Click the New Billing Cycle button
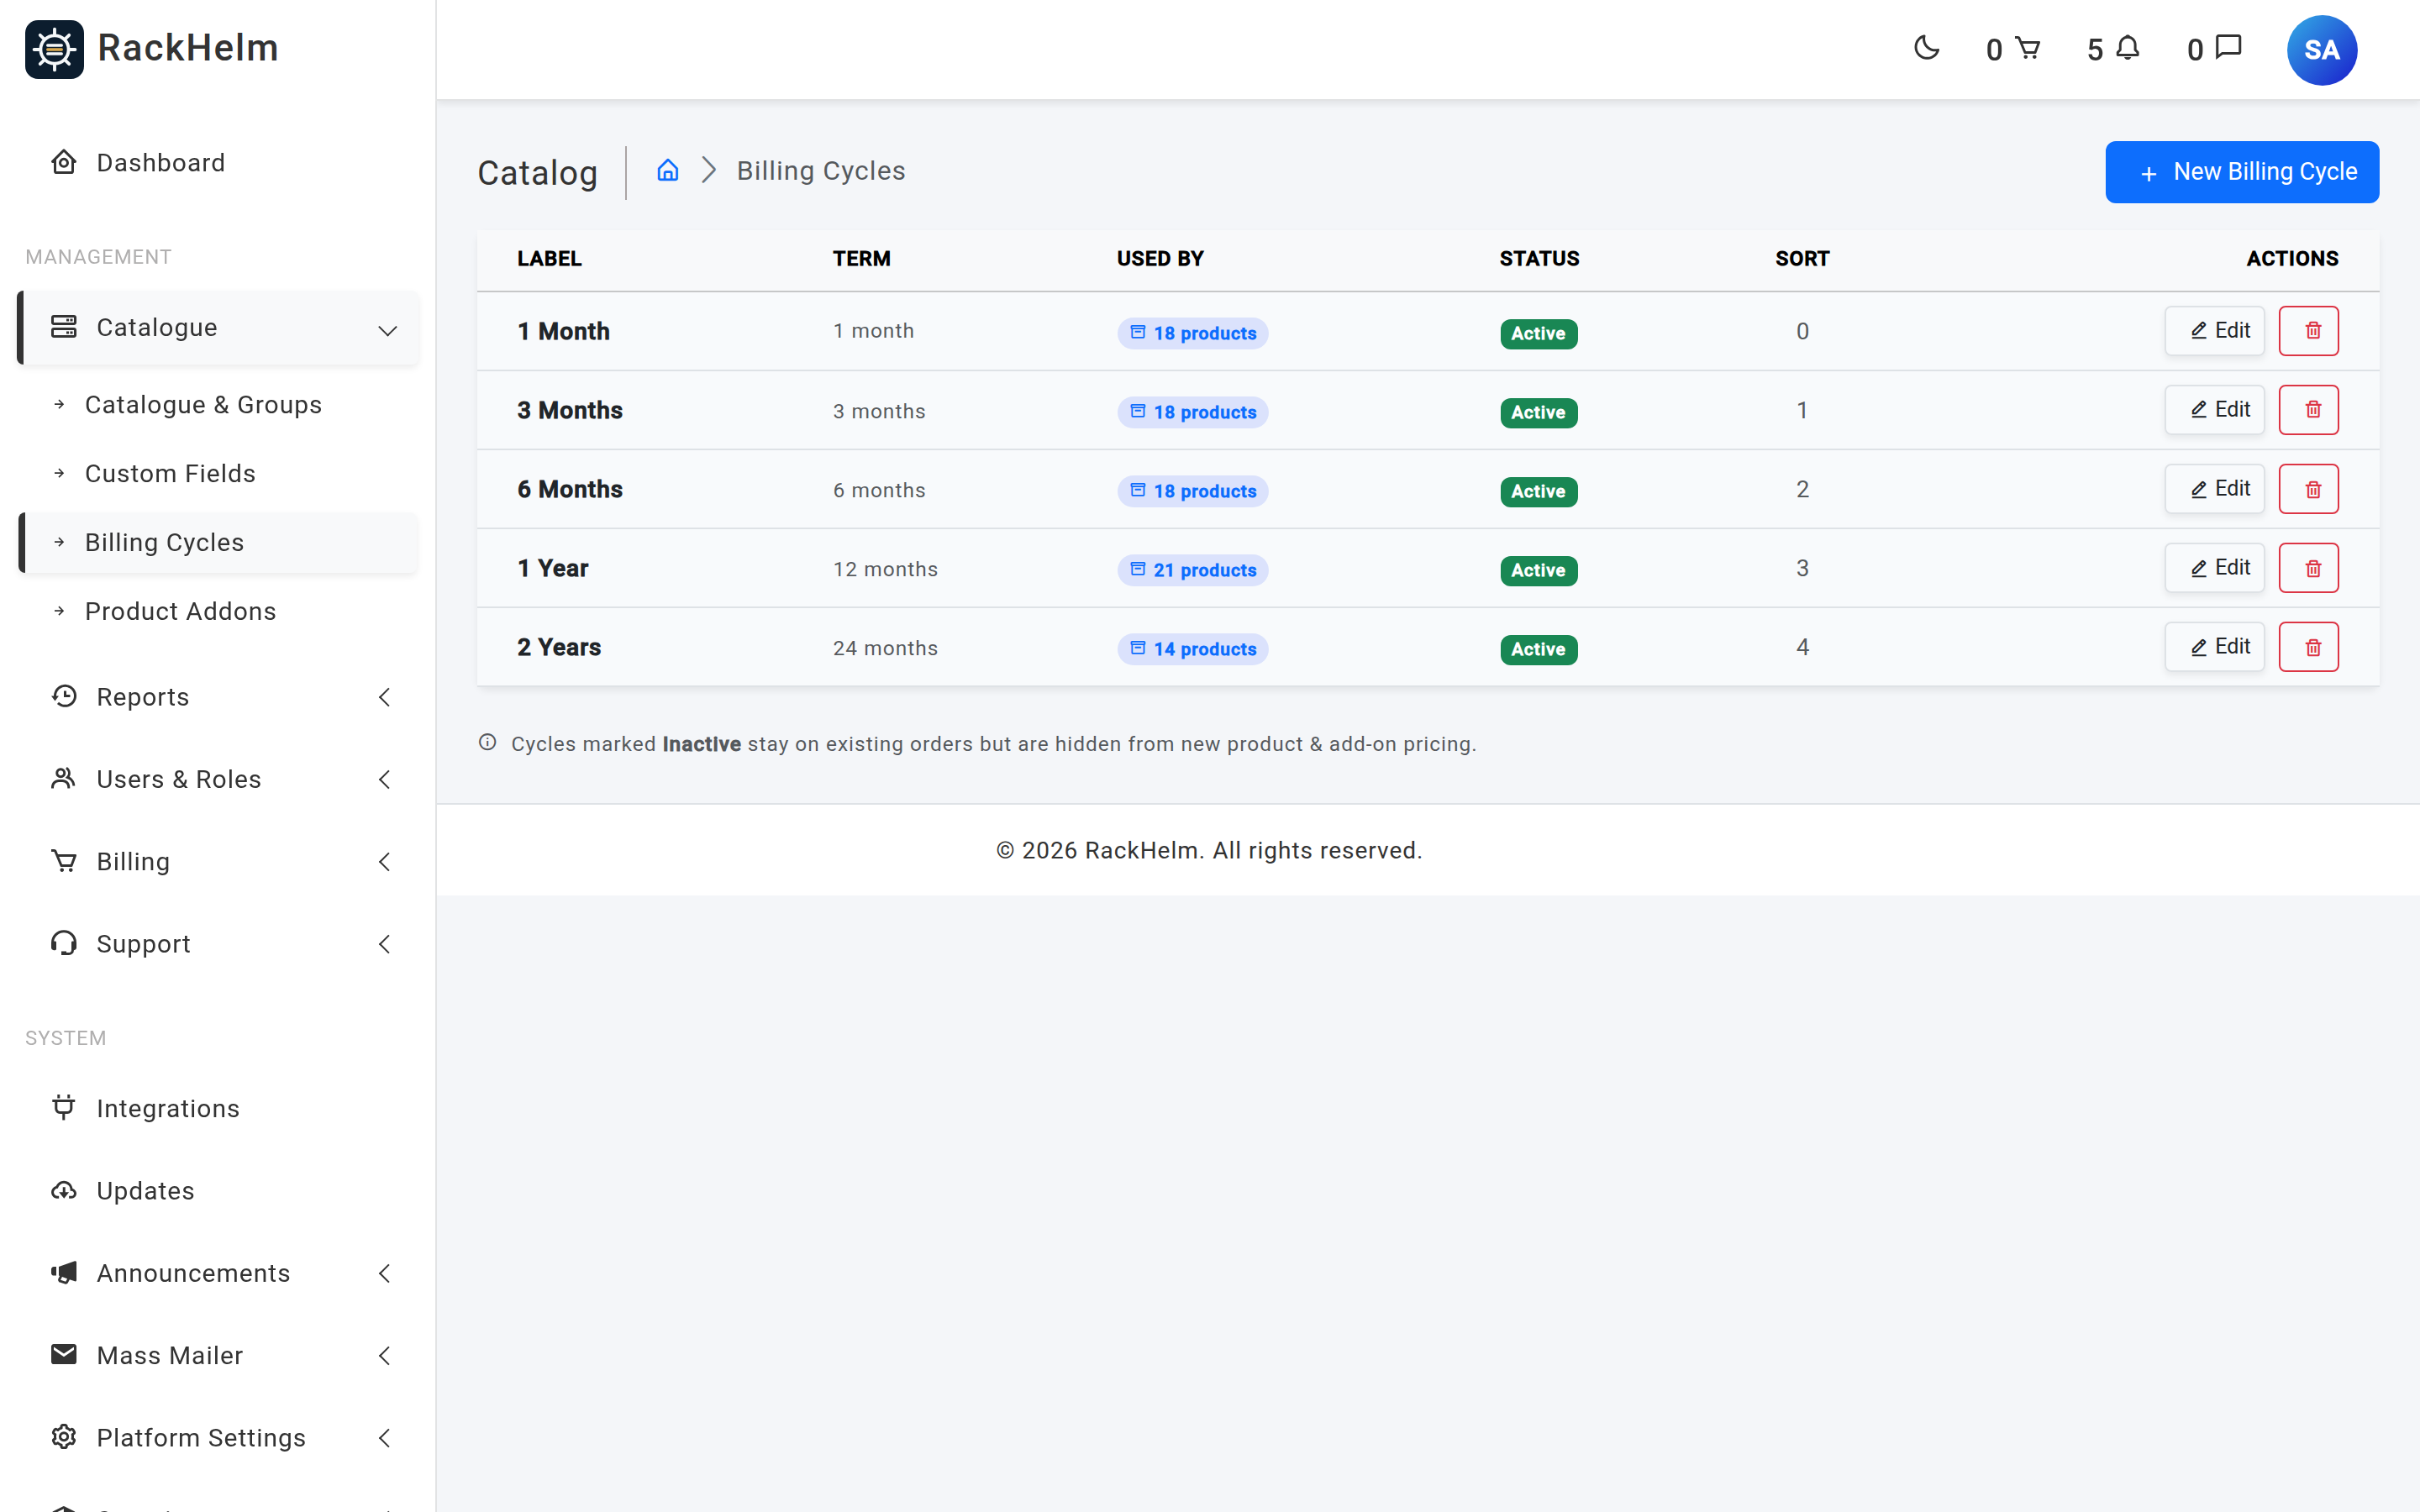This screenshot has width=2420, height=1512. (x=2241, y=172)
